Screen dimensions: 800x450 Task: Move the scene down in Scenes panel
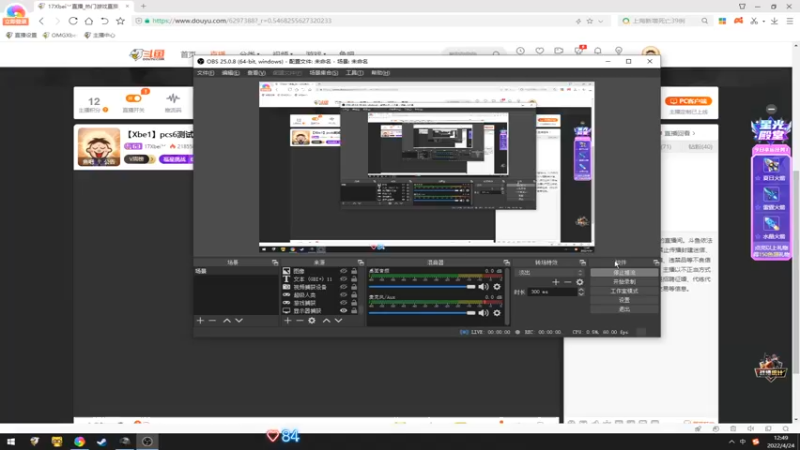239,320
